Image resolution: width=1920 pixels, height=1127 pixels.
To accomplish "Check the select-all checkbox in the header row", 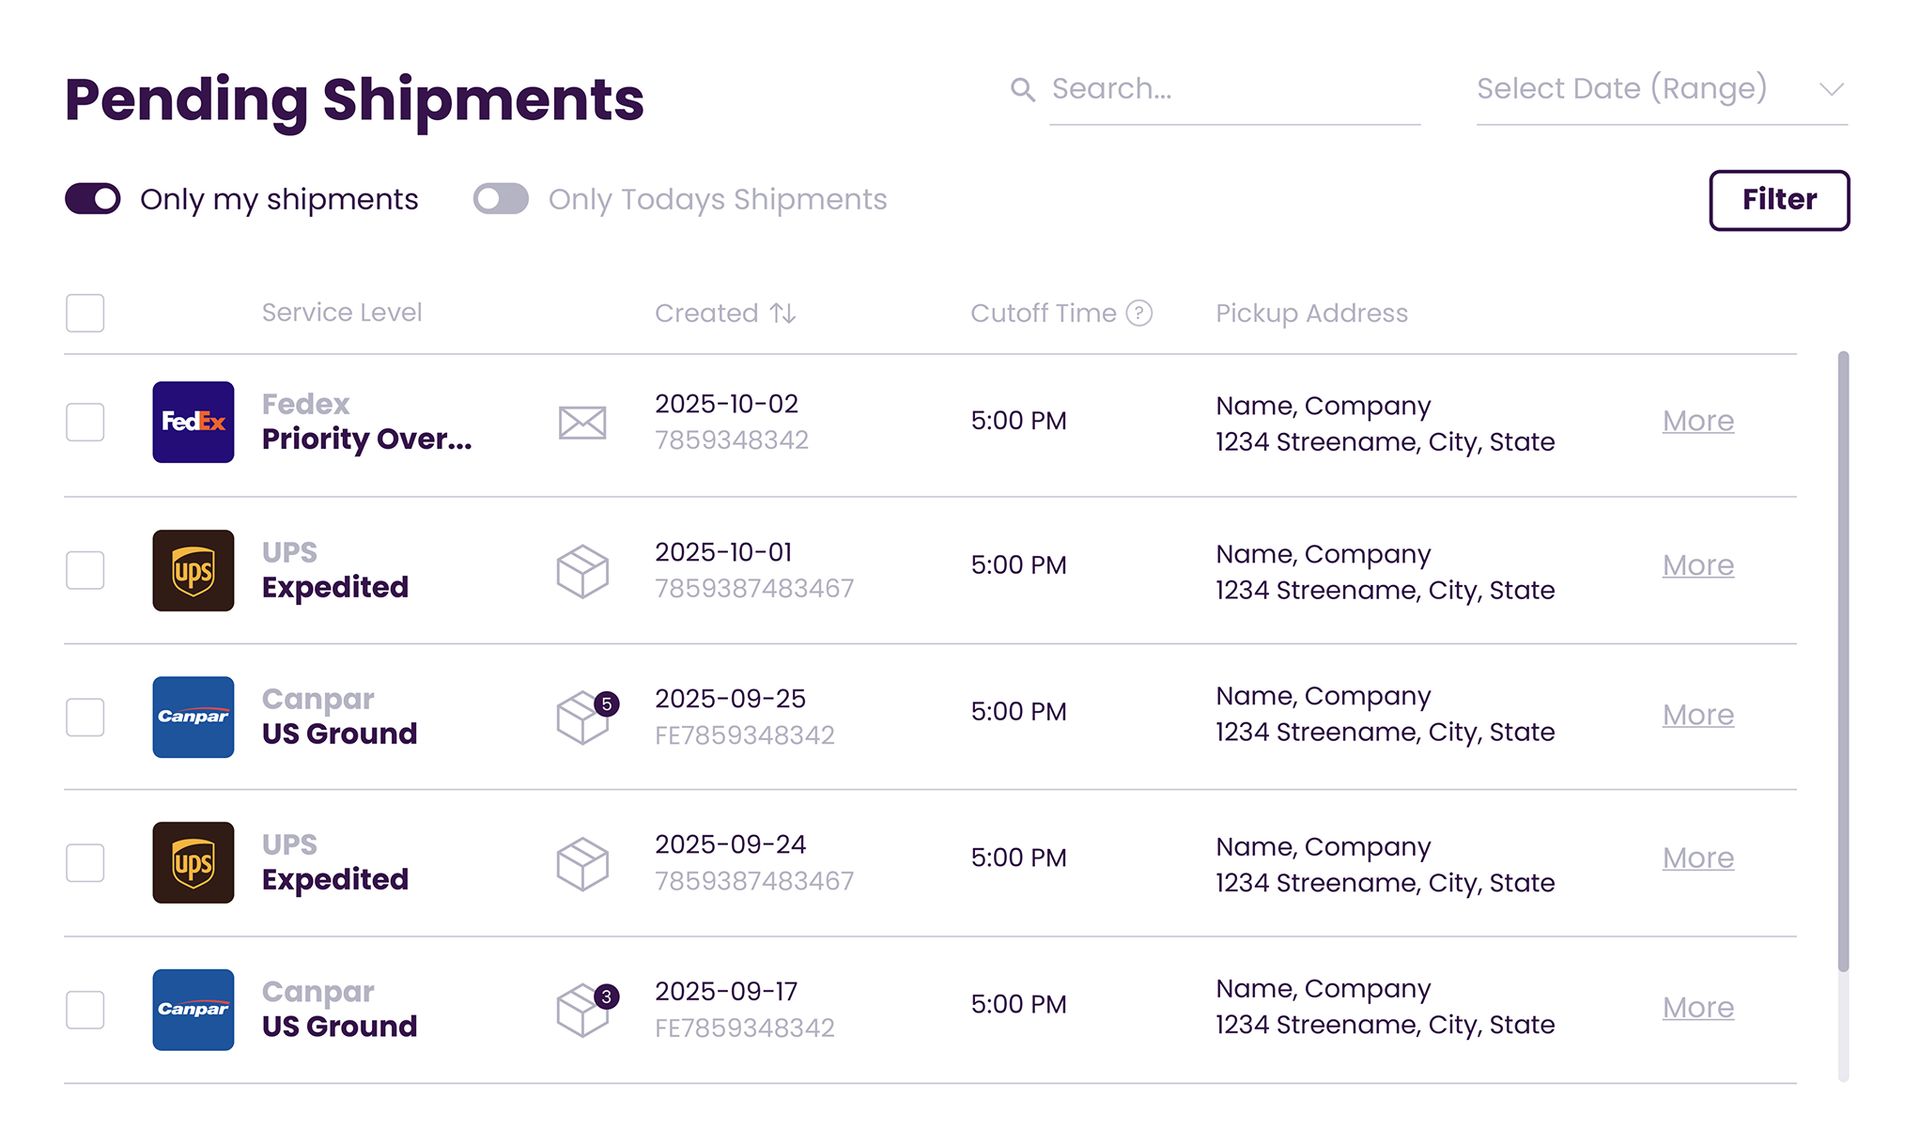I will 84,313.
